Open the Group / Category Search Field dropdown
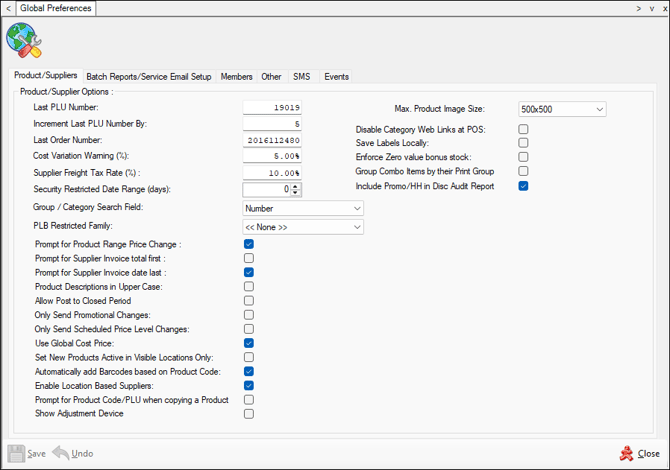Viewport: 670px width, 470px height. (x=303, y=209)
